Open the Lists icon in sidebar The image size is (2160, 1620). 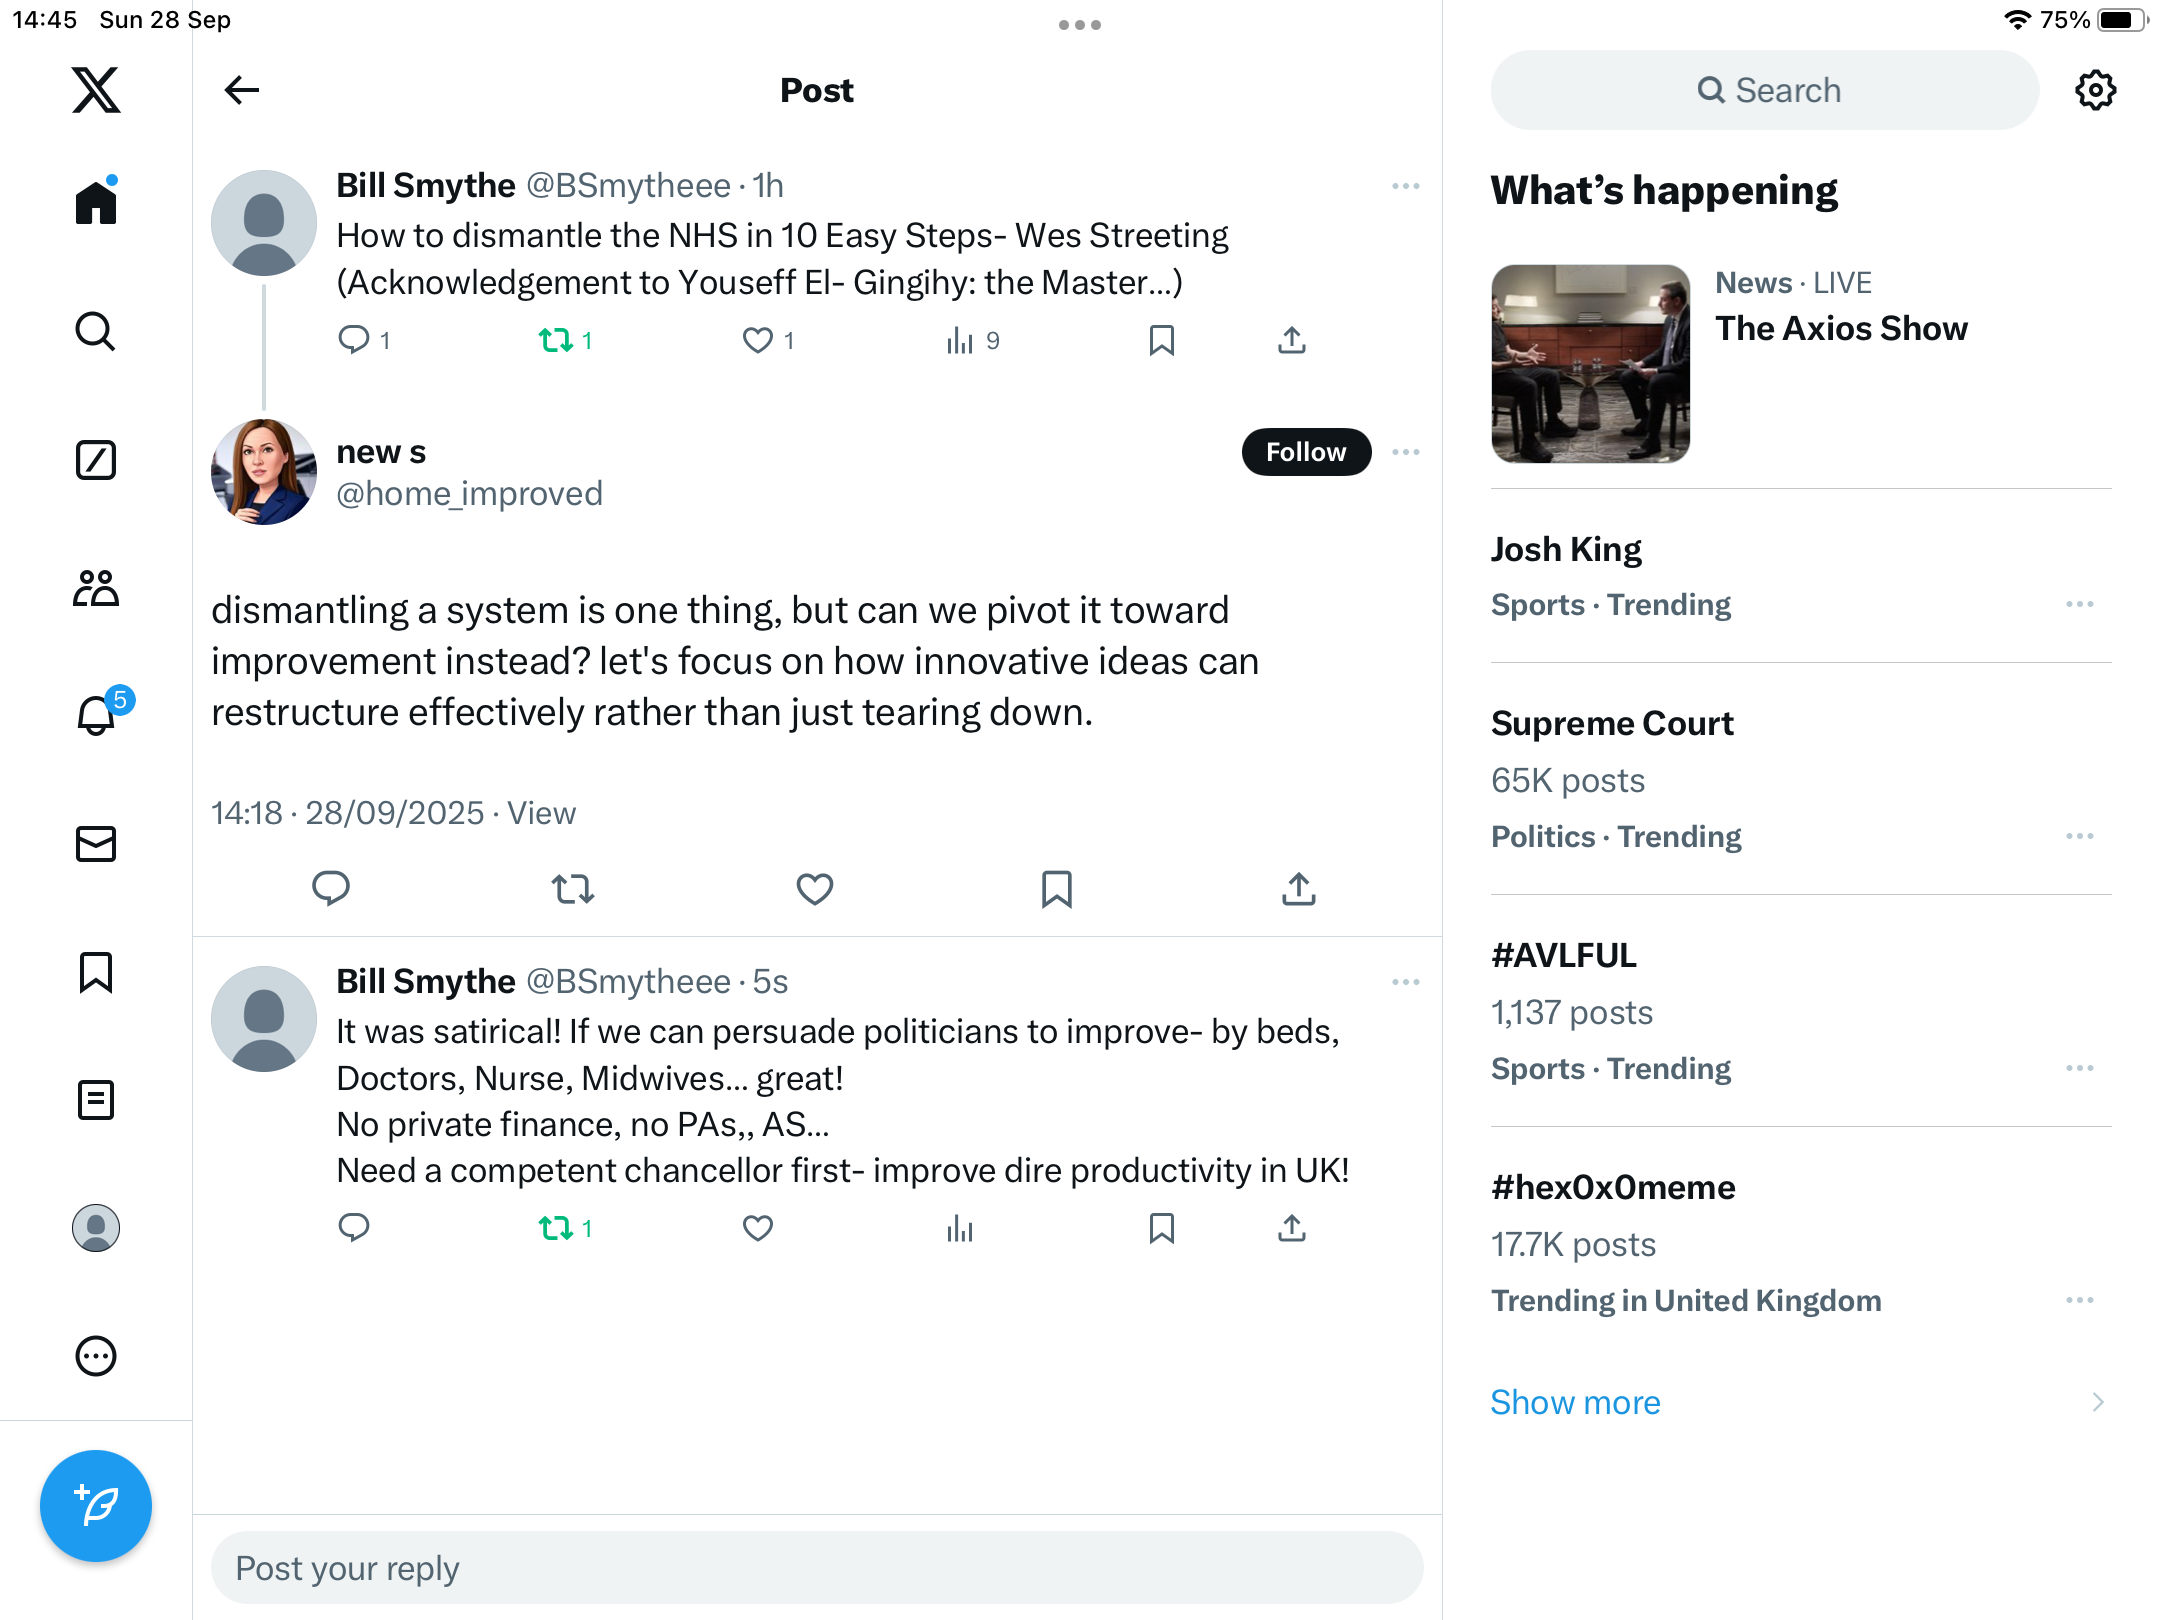96,1100
